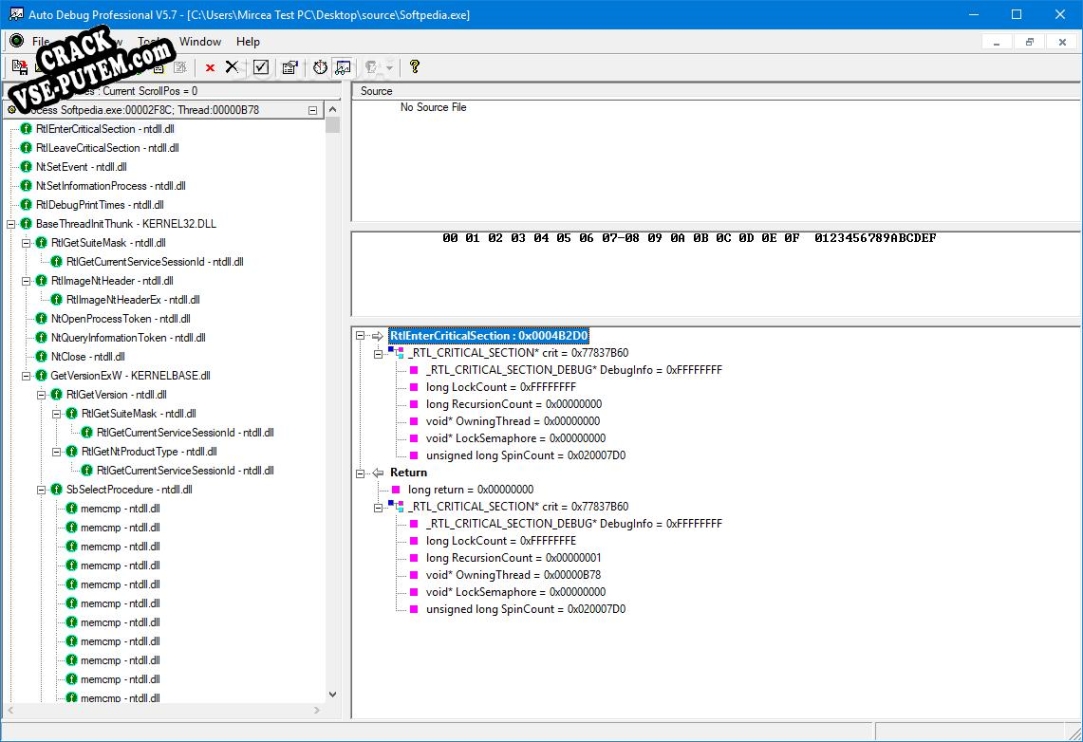
Task: Click the bold Return label
Action: [x=408, y=473]
